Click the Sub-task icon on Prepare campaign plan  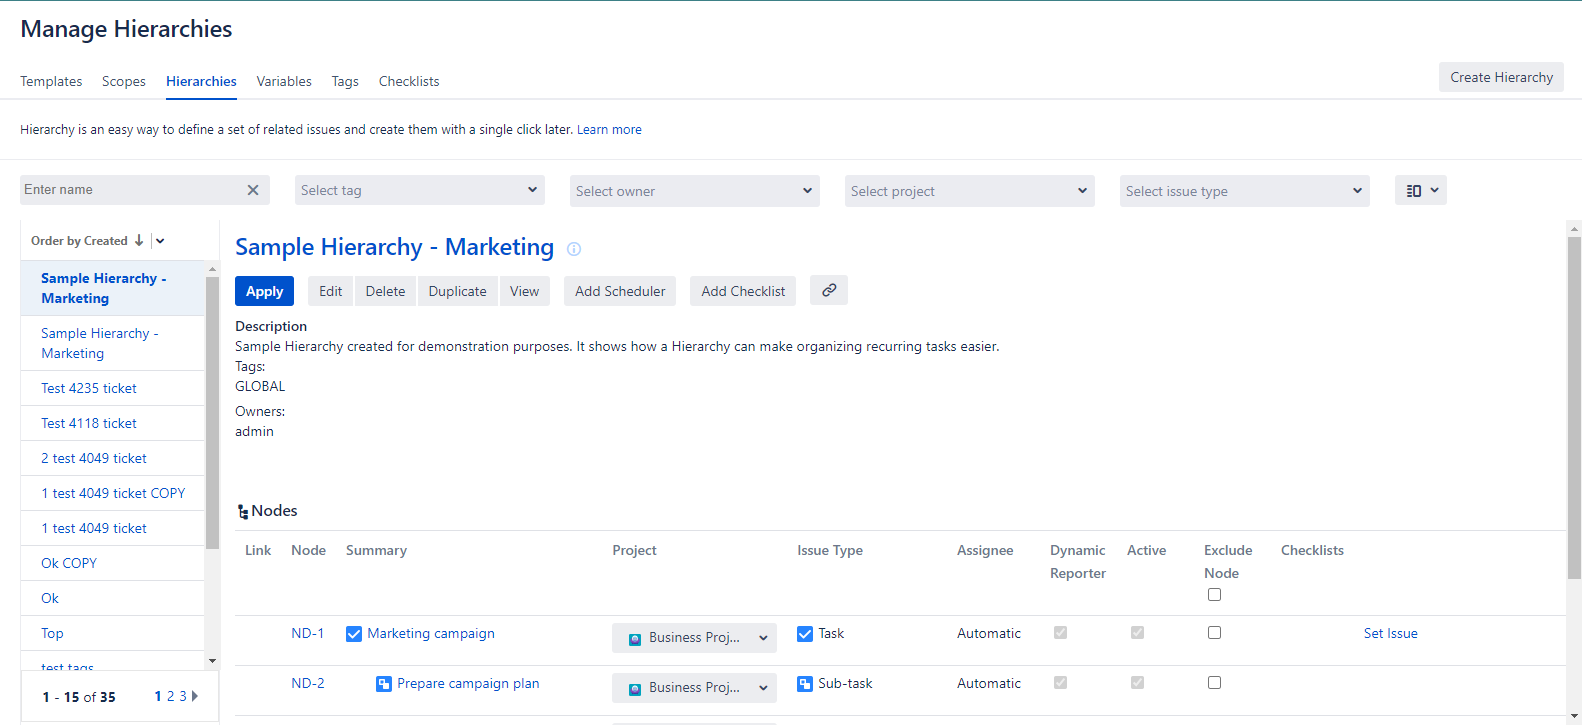click(x=384, y=684)
